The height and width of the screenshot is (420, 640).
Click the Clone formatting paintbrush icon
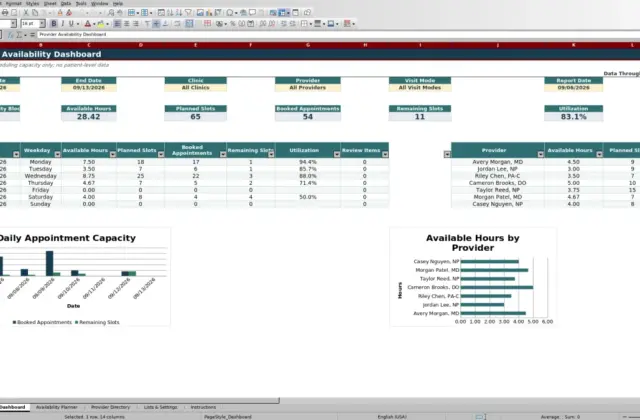pos(60,13)
